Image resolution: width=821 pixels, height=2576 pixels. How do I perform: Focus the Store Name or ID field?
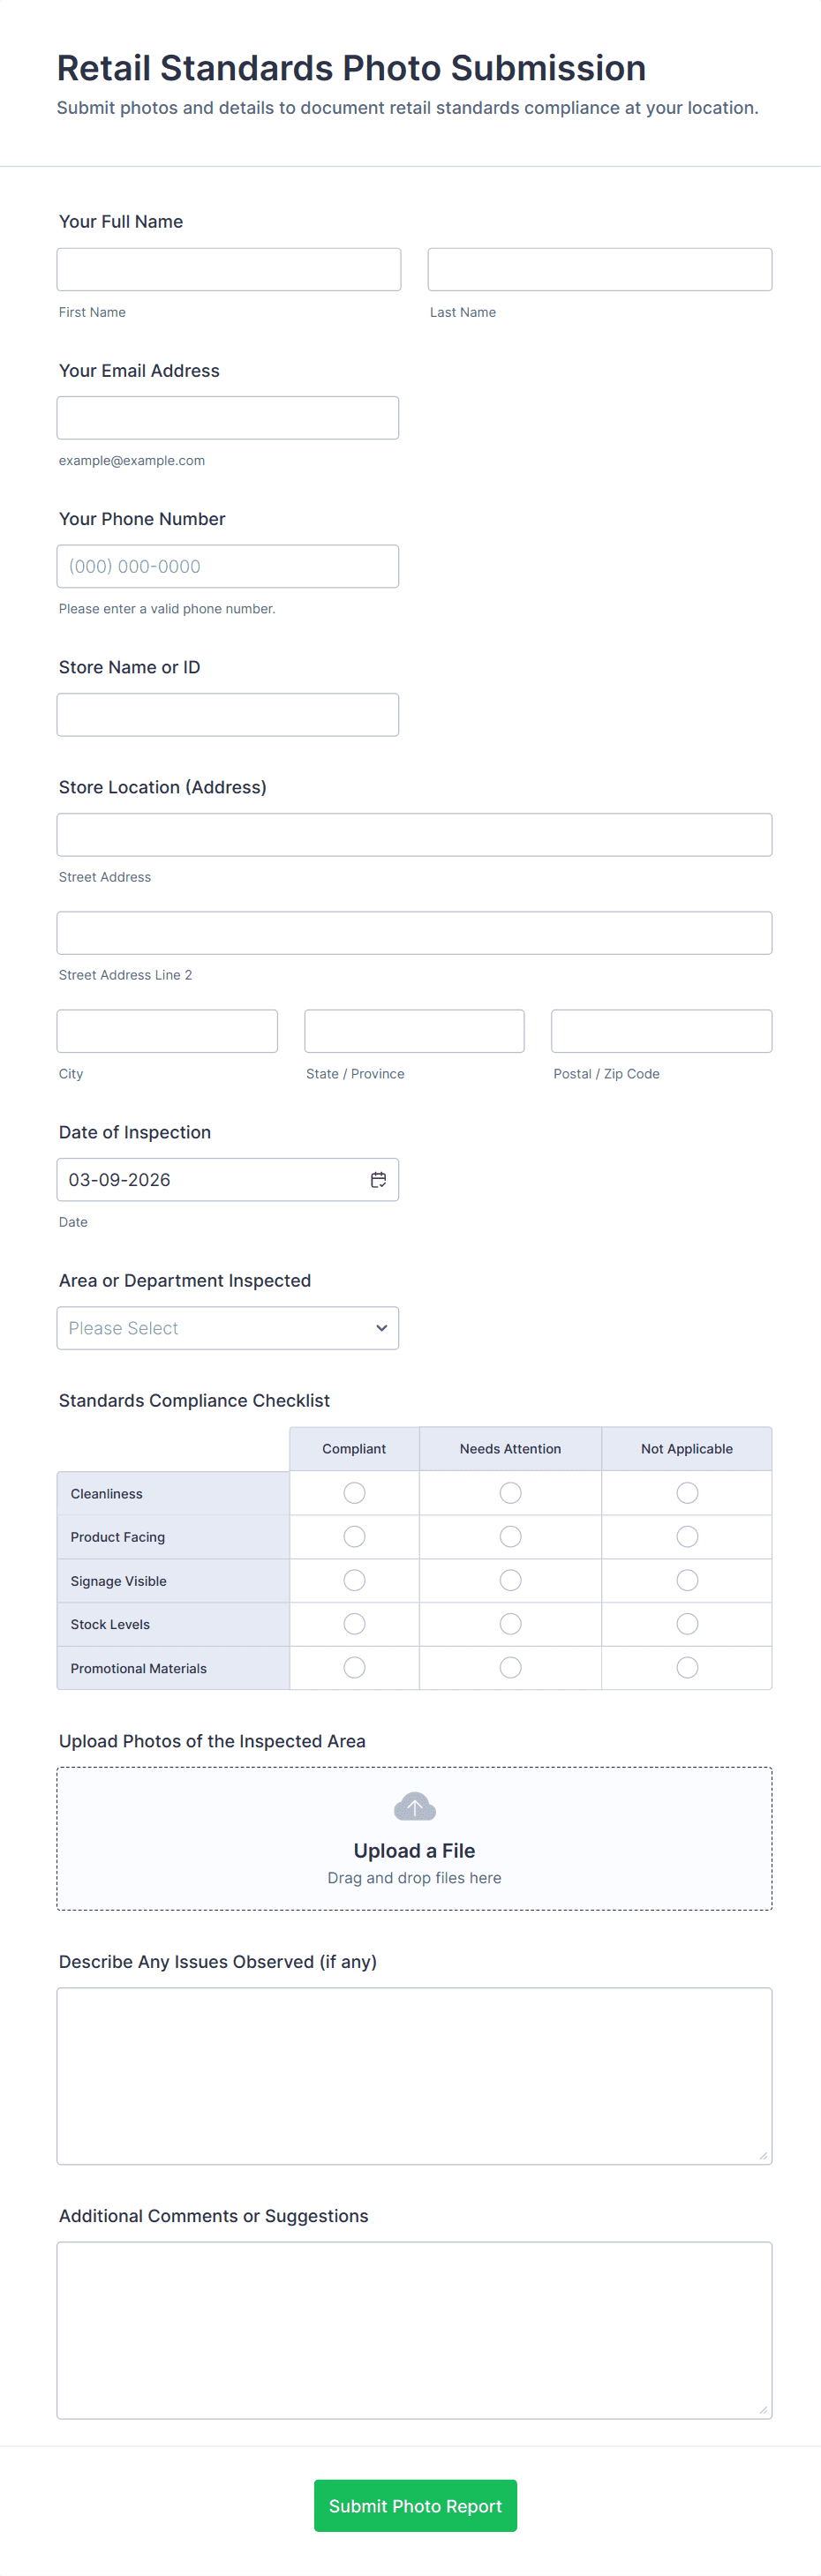[x=228, y=715]
